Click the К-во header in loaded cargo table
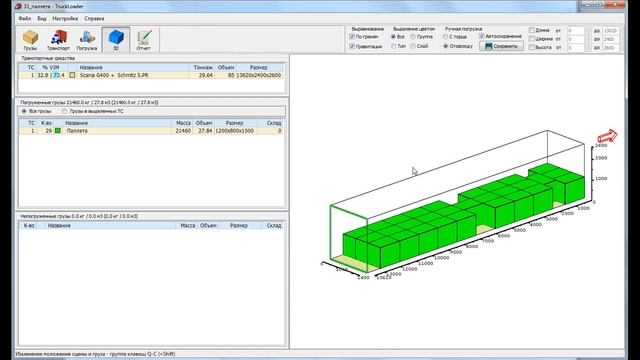The height and width of the screenshot is (360, 640). pyautogui.click(x=46, y=123)
